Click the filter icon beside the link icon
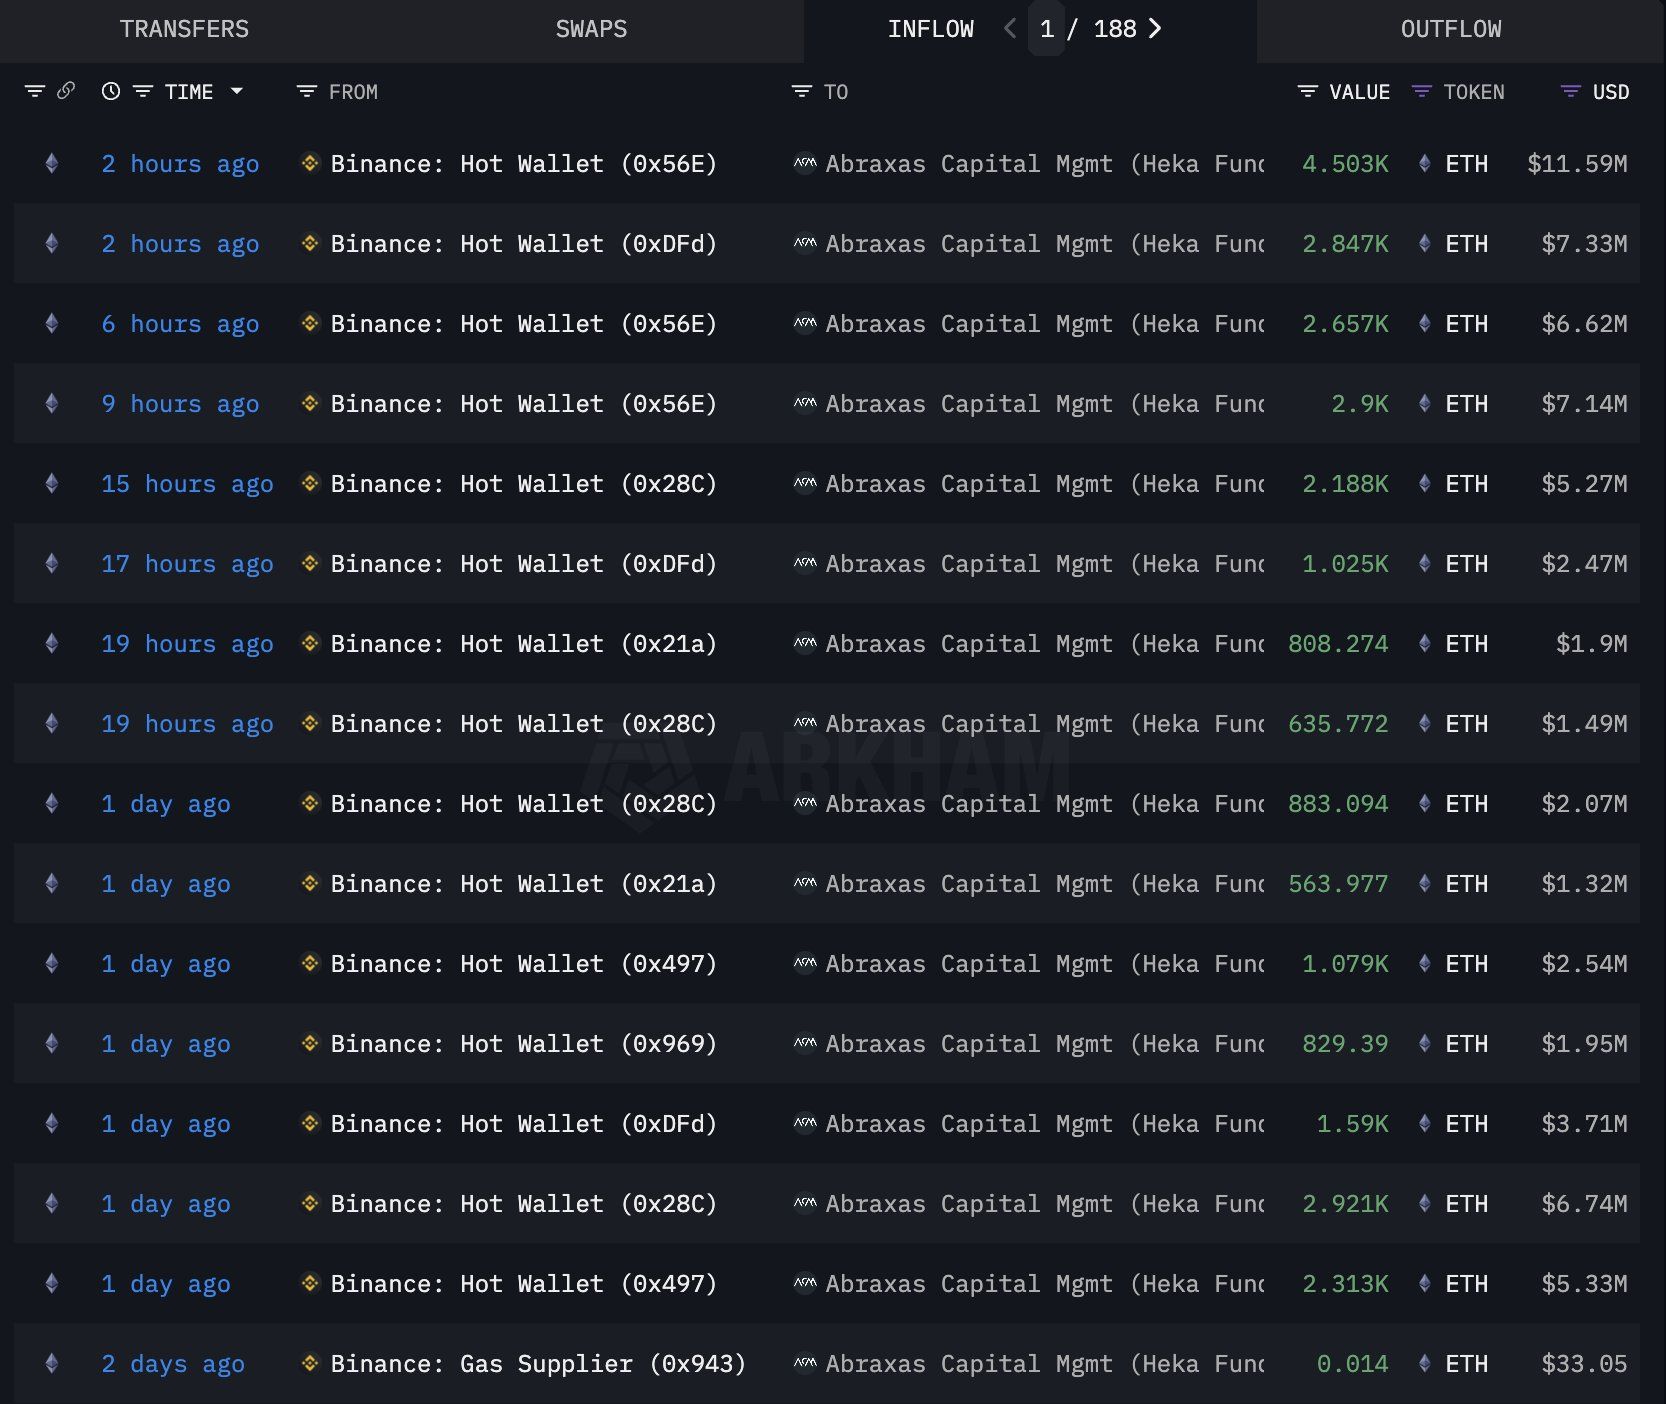 click(35, 92)
